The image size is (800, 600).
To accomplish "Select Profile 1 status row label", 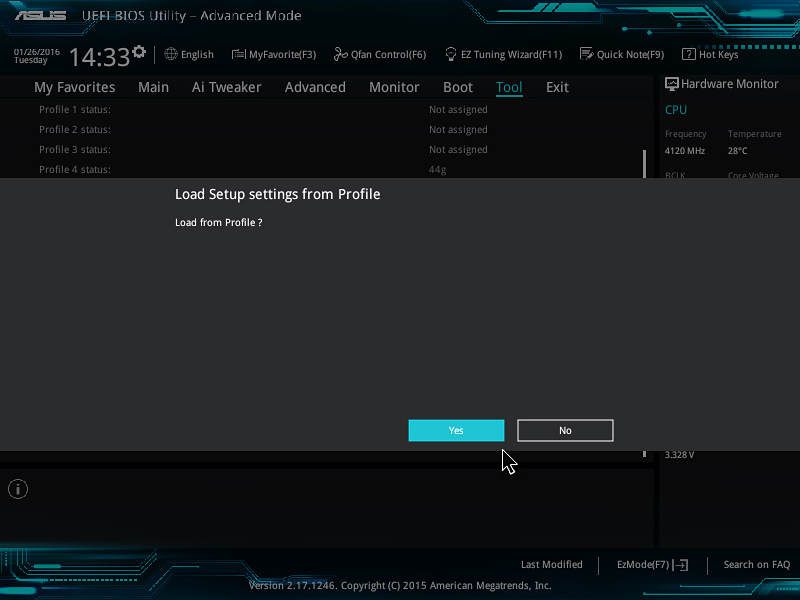I will click(x=74, y=110).
